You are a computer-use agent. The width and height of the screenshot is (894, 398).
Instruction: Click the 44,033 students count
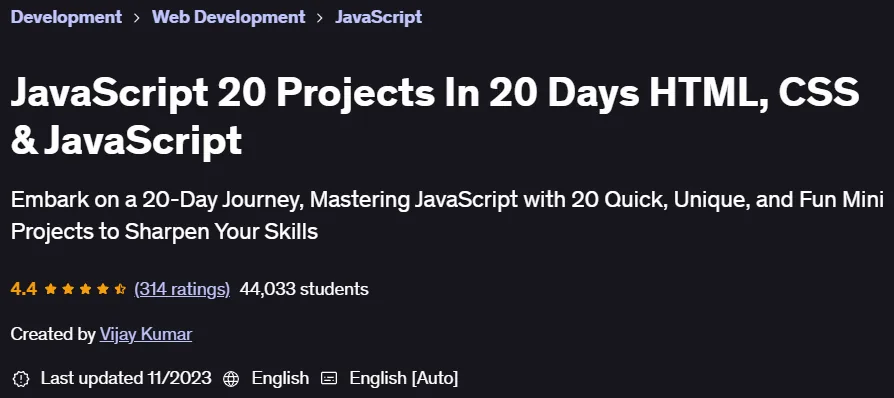coord(304,289)
